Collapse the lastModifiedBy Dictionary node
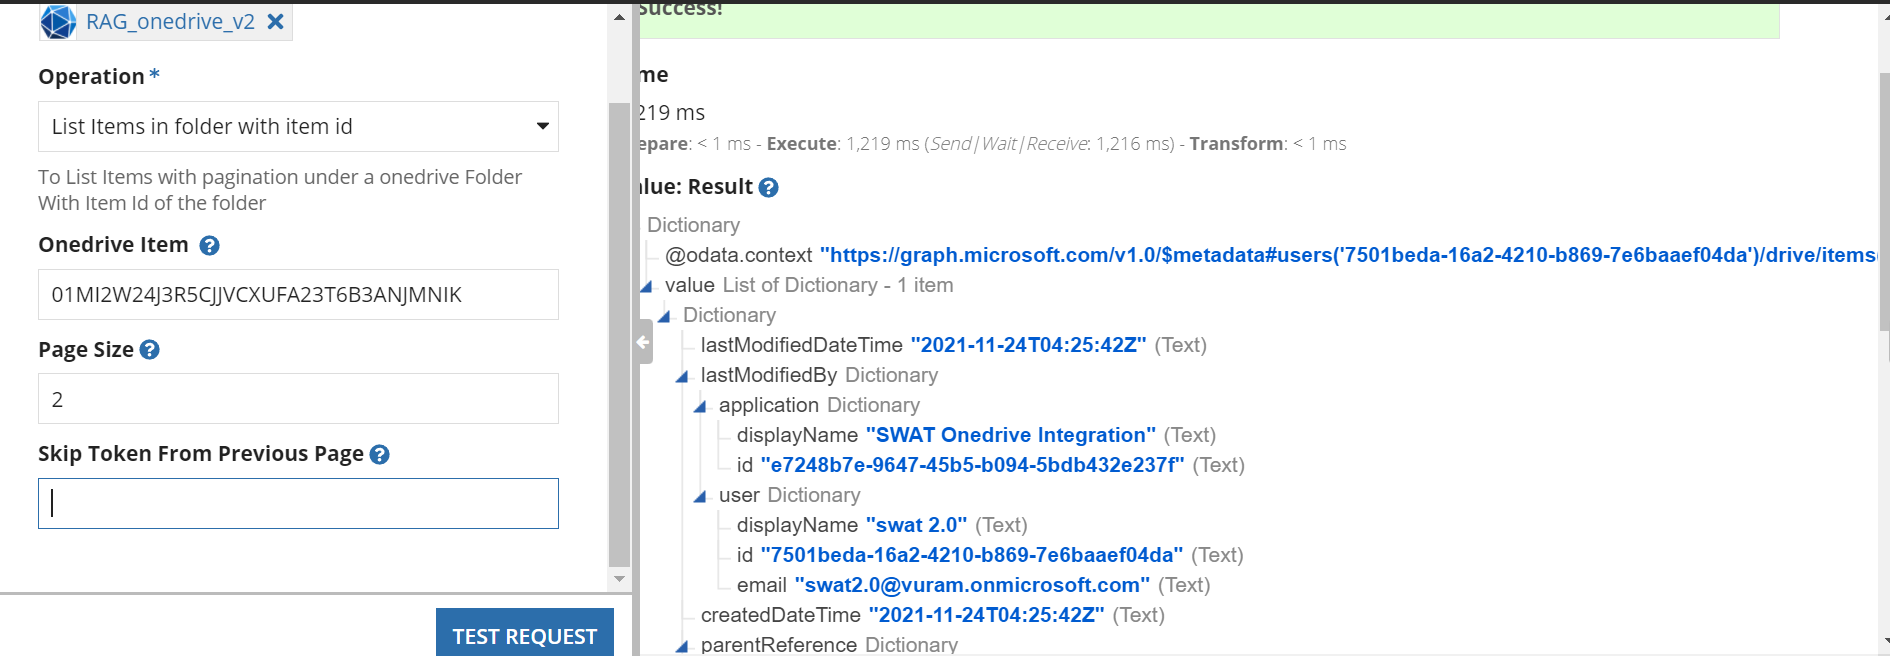 pyautogui.click(x=682, y=376)
